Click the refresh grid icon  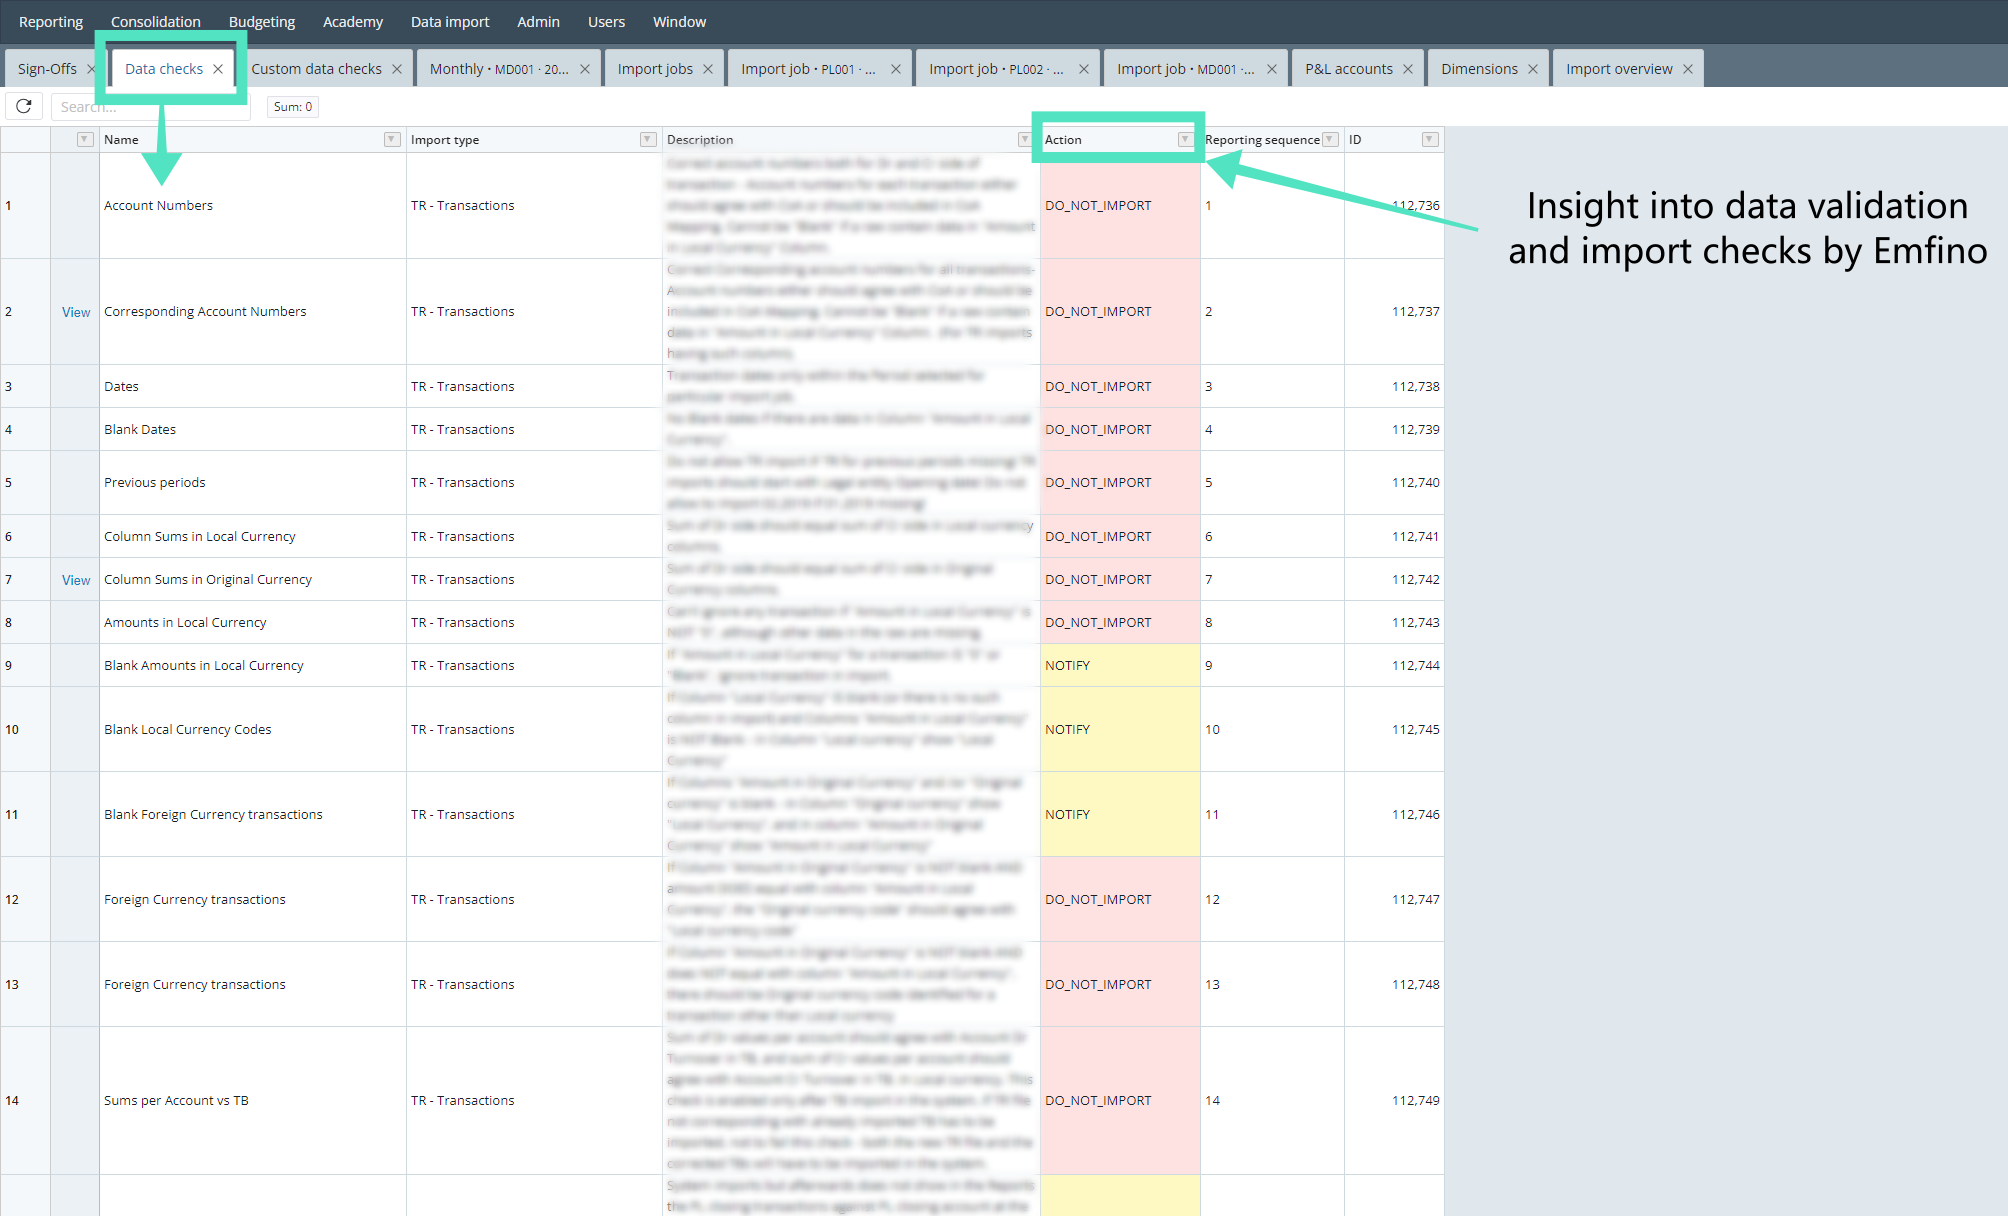[23, 106]
